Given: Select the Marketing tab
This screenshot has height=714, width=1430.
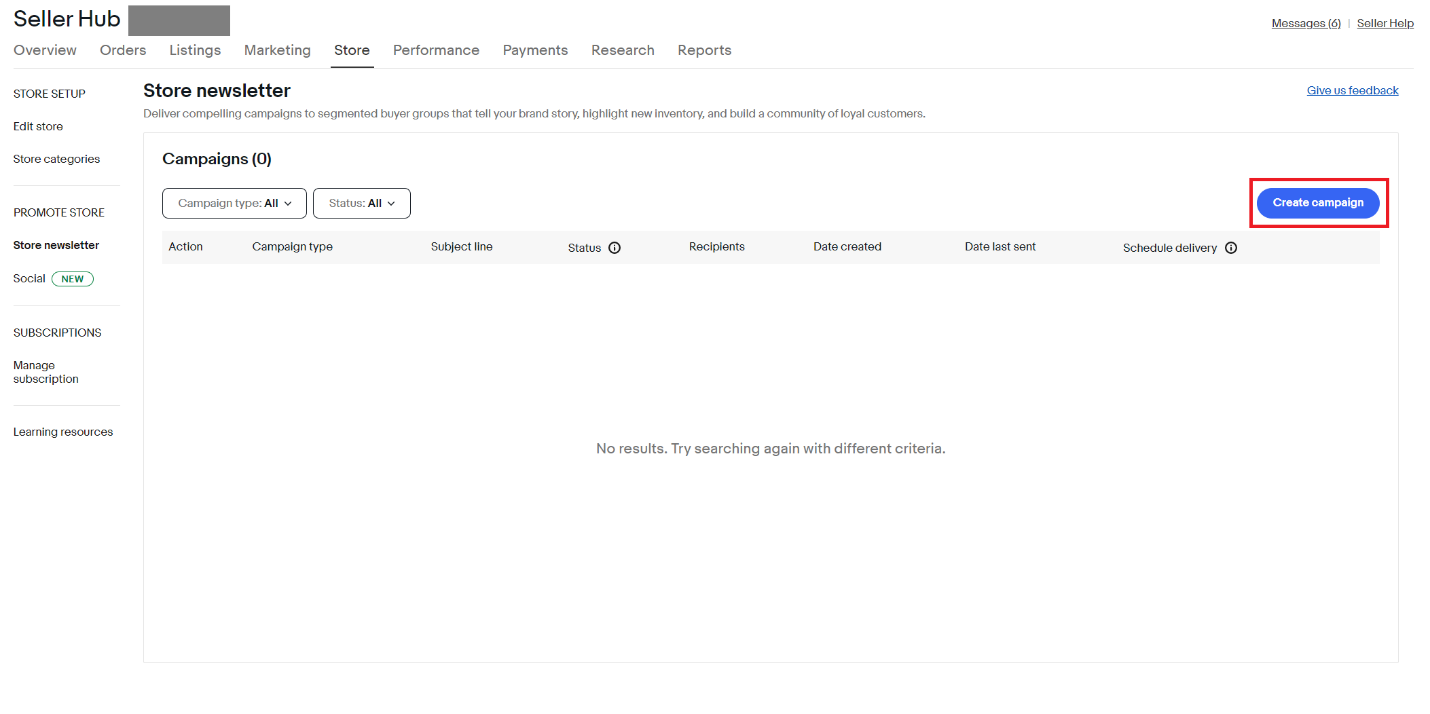Looking at the screenshot, I should point(277,50).
